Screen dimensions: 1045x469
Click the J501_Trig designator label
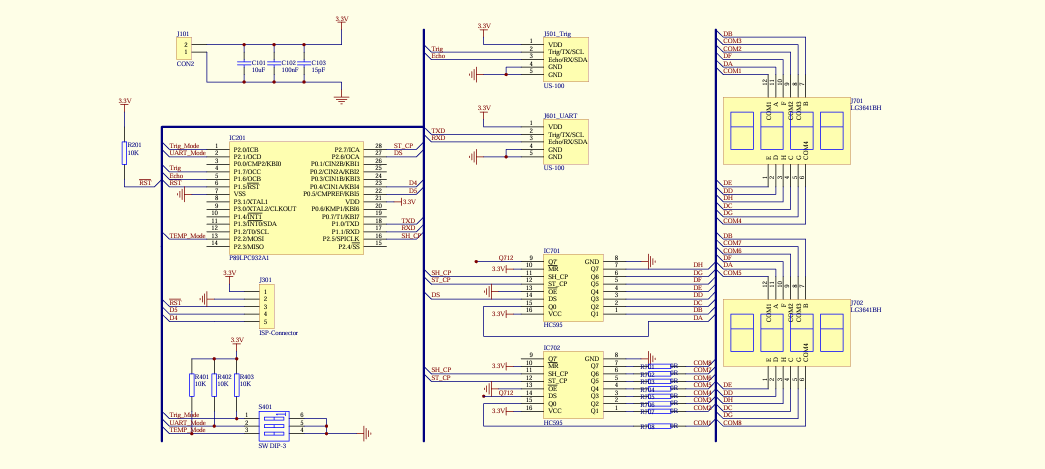coord(557,33)
